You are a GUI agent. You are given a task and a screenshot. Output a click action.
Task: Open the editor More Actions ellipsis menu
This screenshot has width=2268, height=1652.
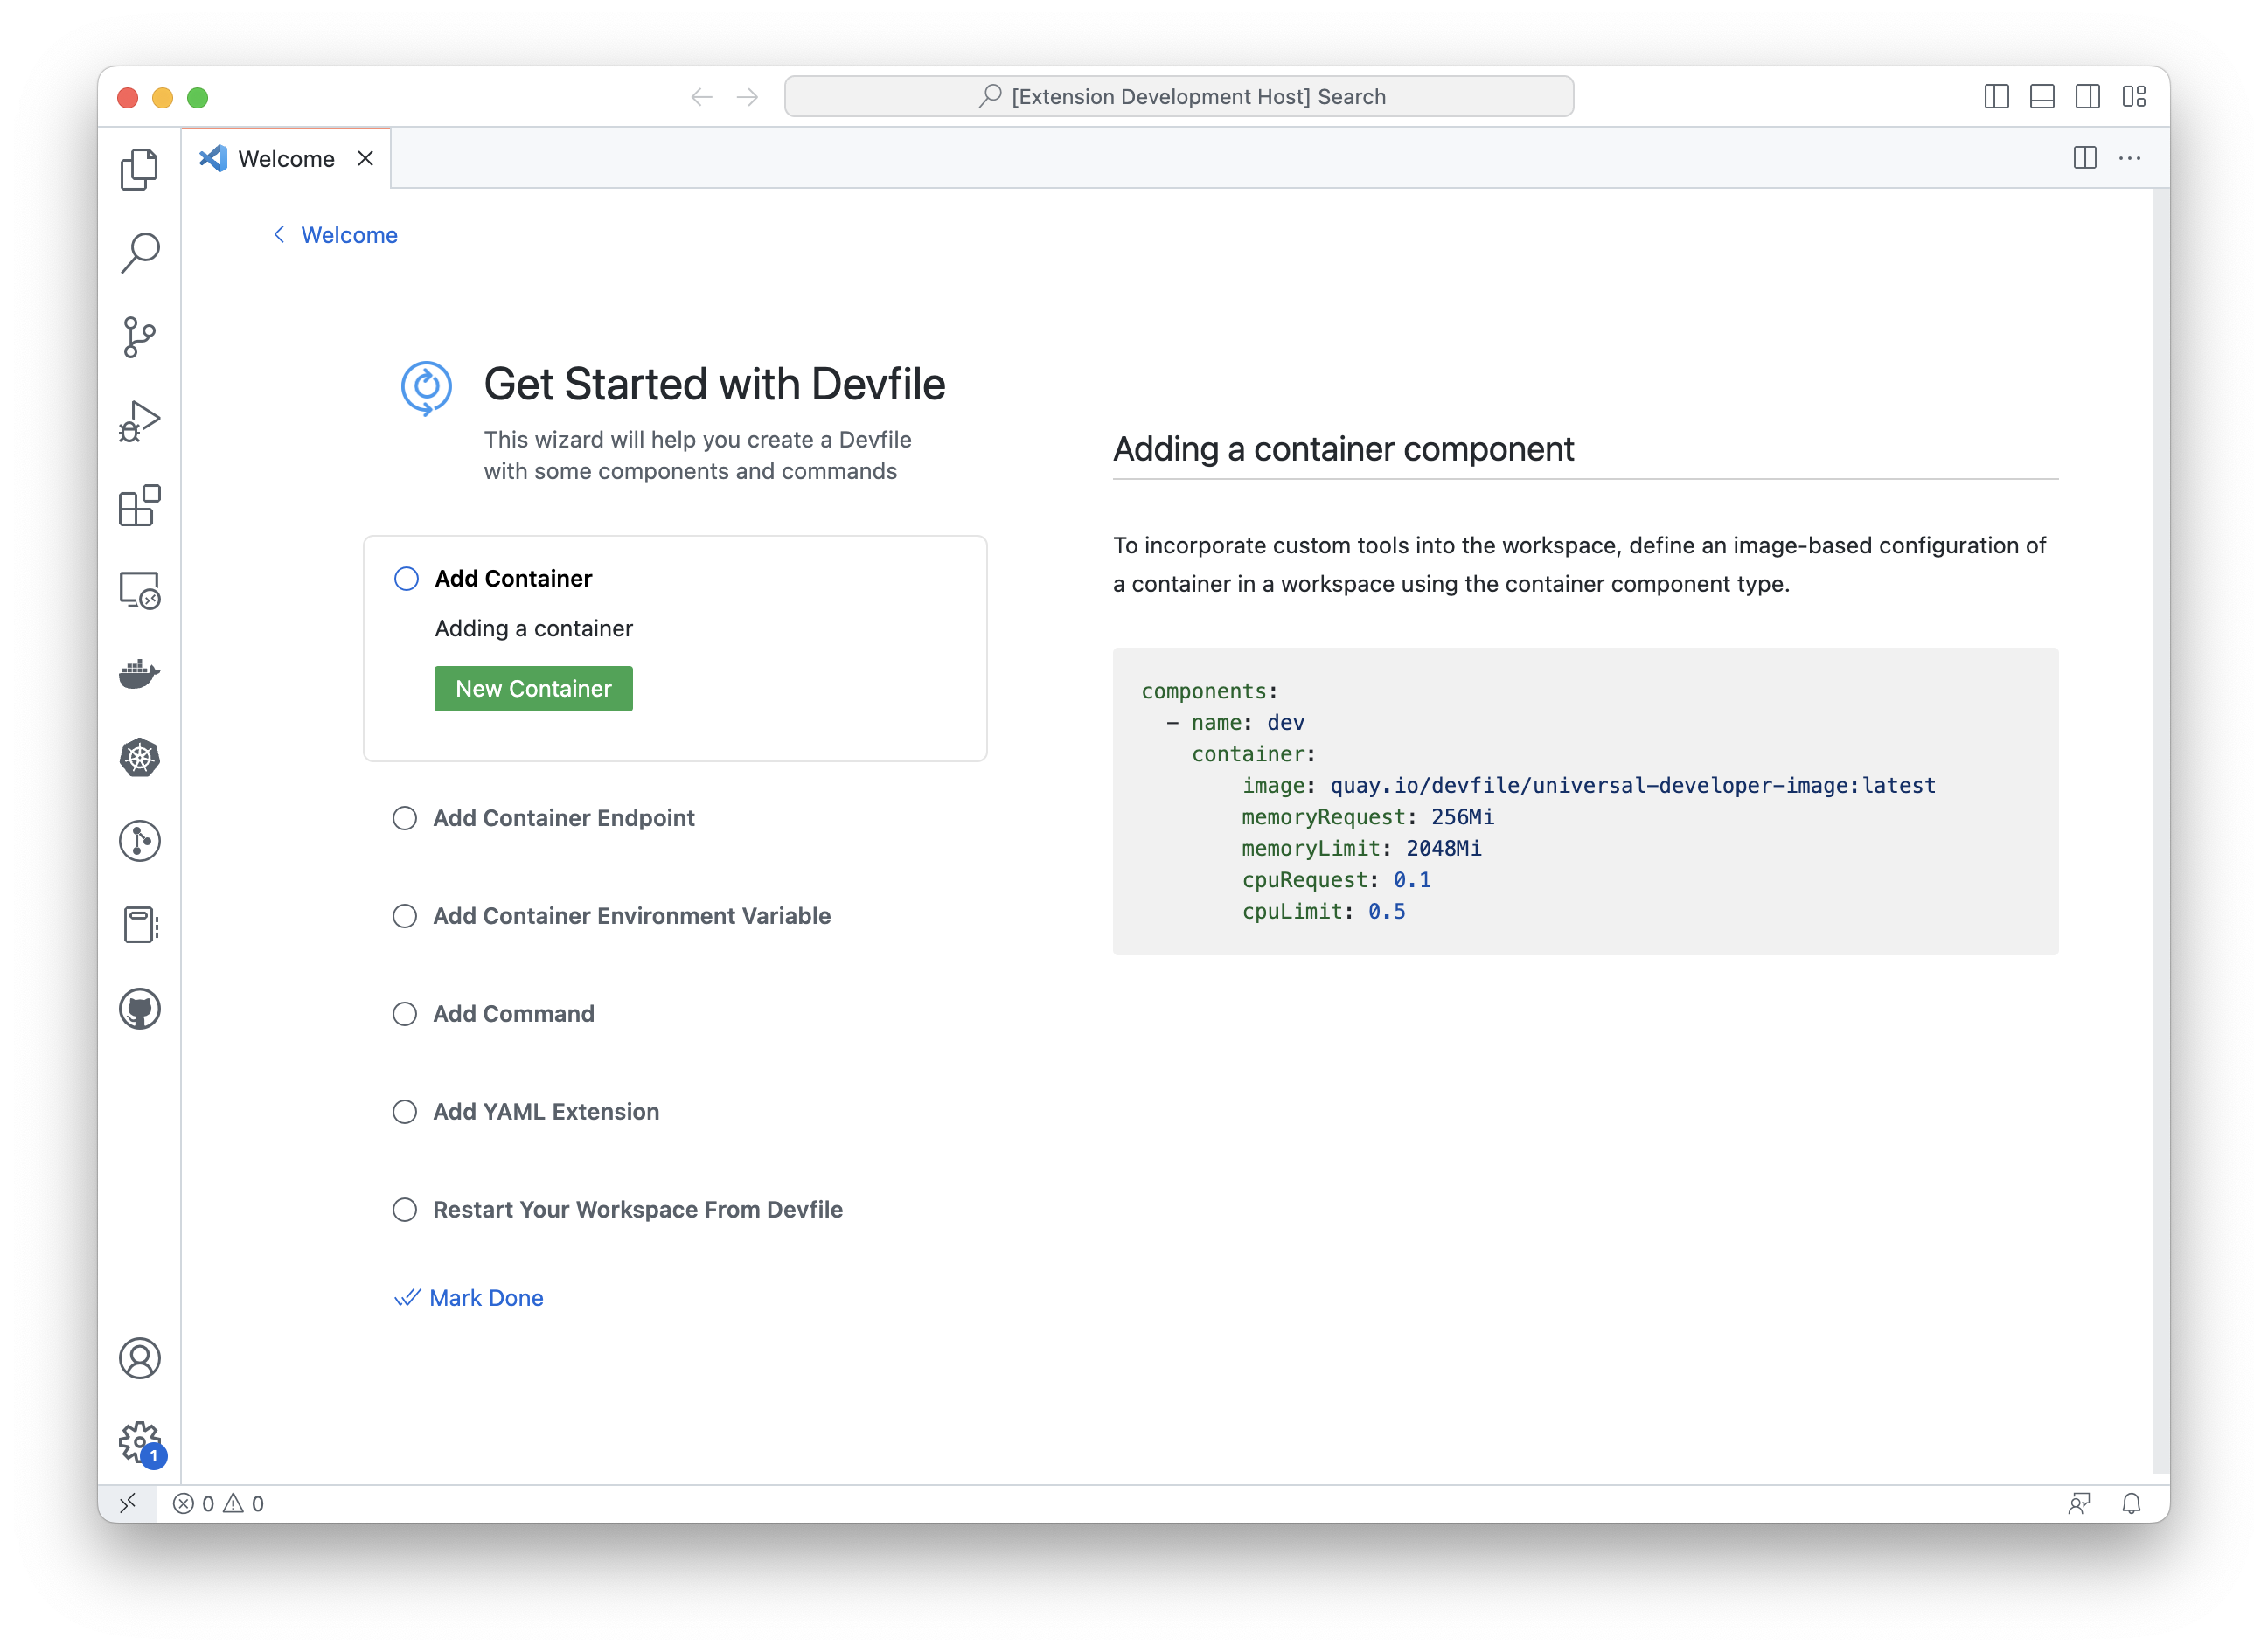(x=2129, y=158)
